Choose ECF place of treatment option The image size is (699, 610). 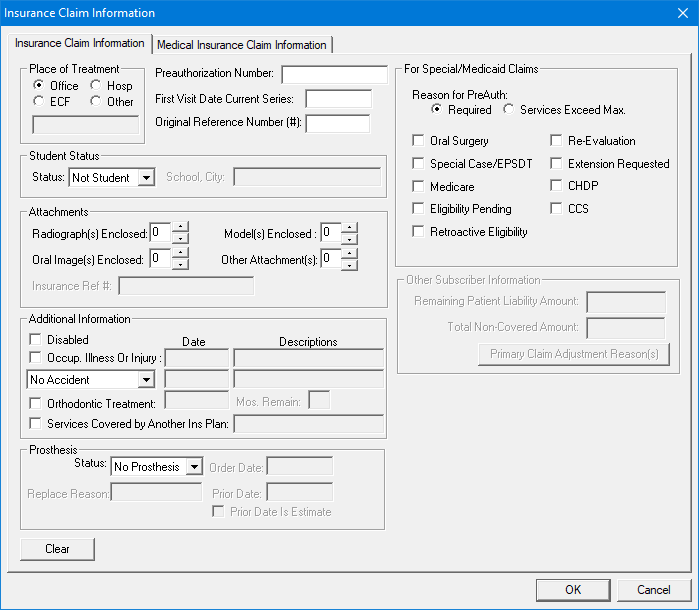pos(39,101)
